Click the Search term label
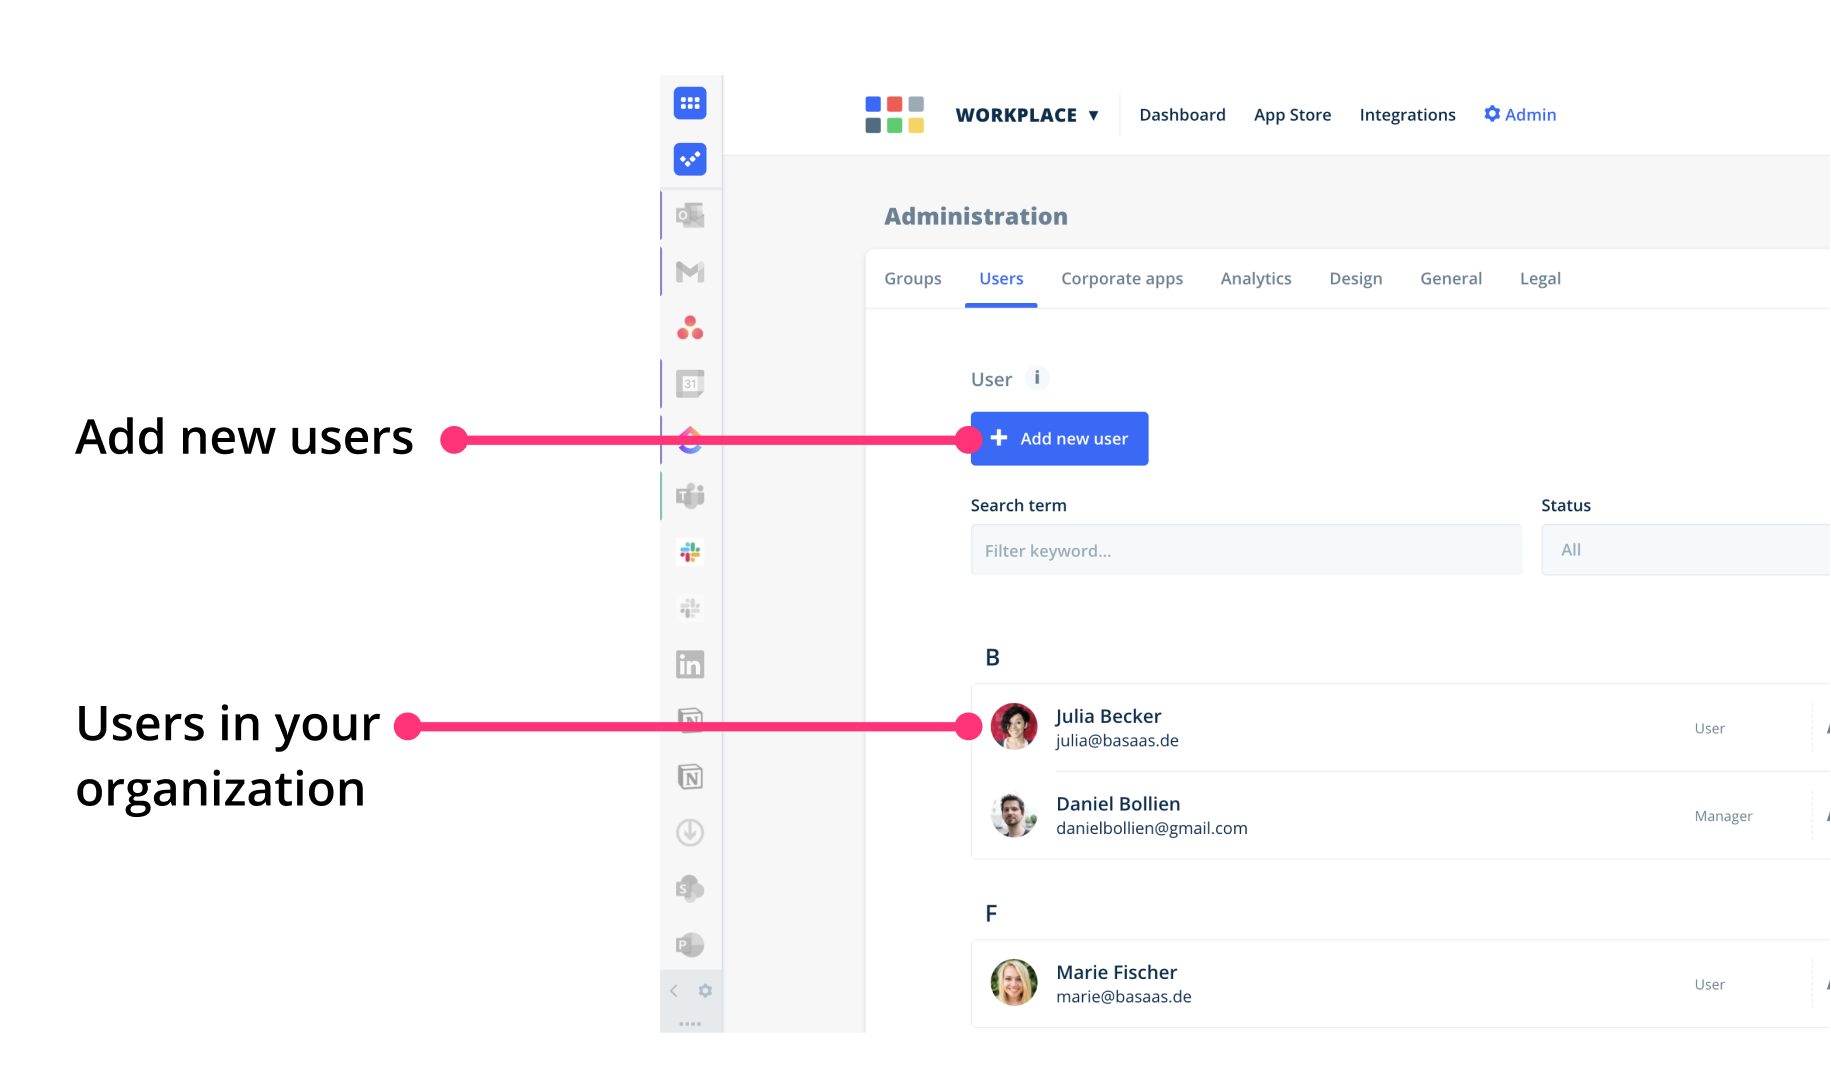The height and width of the screenshot is (1080, 1831). 1018,505
